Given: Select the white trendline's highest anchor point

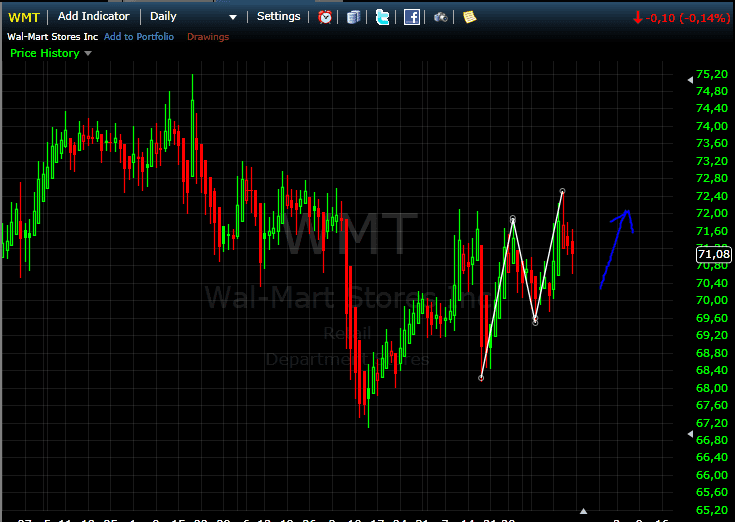Looking at the screenshot, I should click(562, 191).
